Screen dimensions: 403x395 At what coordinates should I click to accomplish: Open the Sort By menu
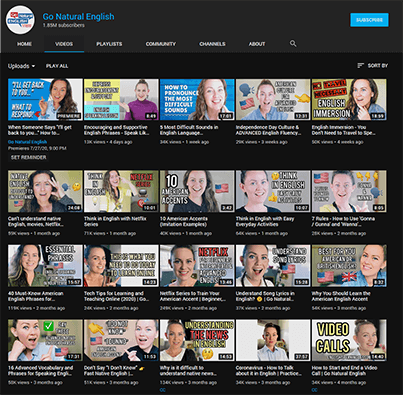pos(373,66)
